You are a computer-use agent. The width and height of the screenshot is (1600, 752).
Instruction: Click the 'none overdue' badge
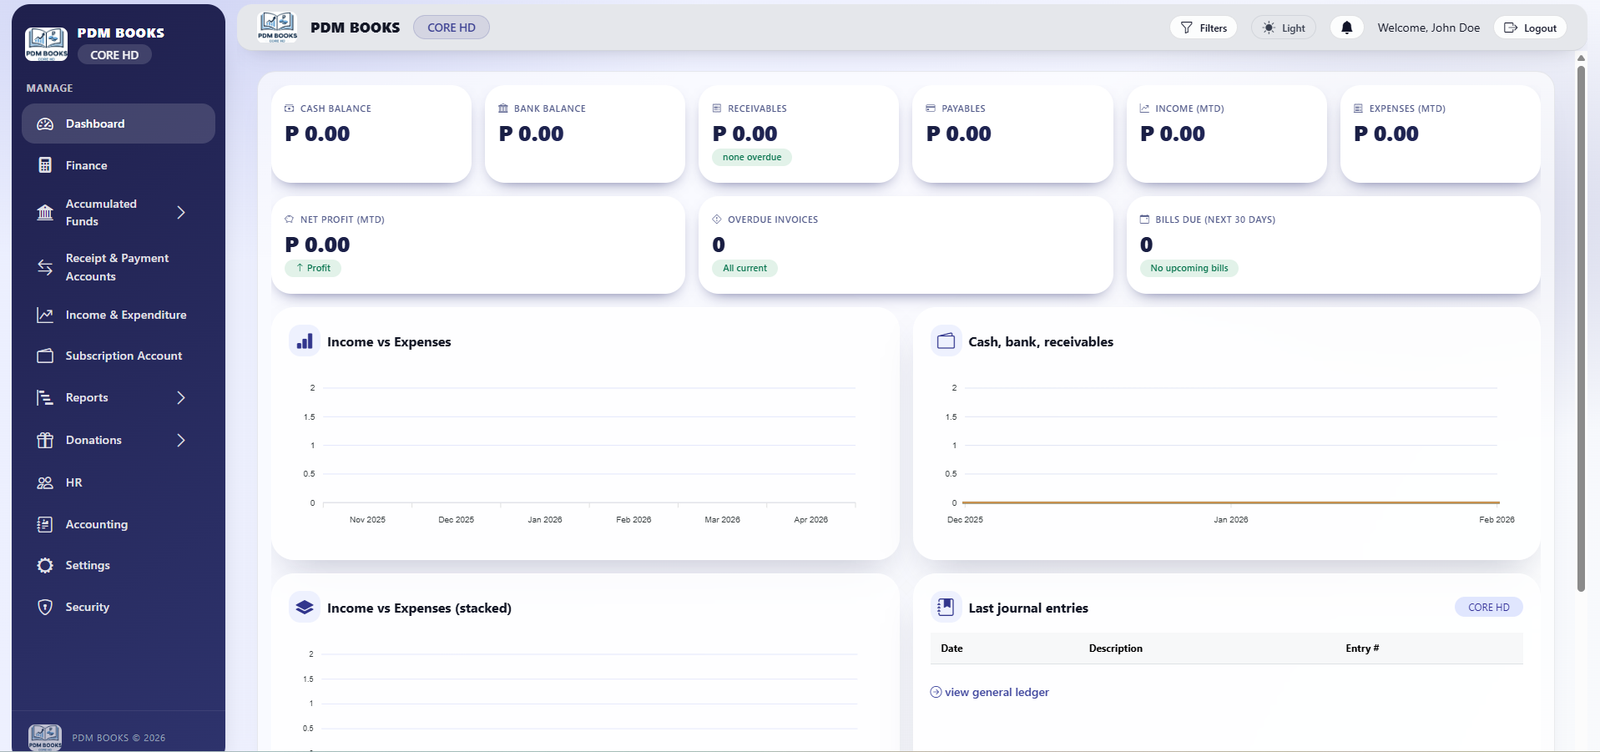(752, 157)
